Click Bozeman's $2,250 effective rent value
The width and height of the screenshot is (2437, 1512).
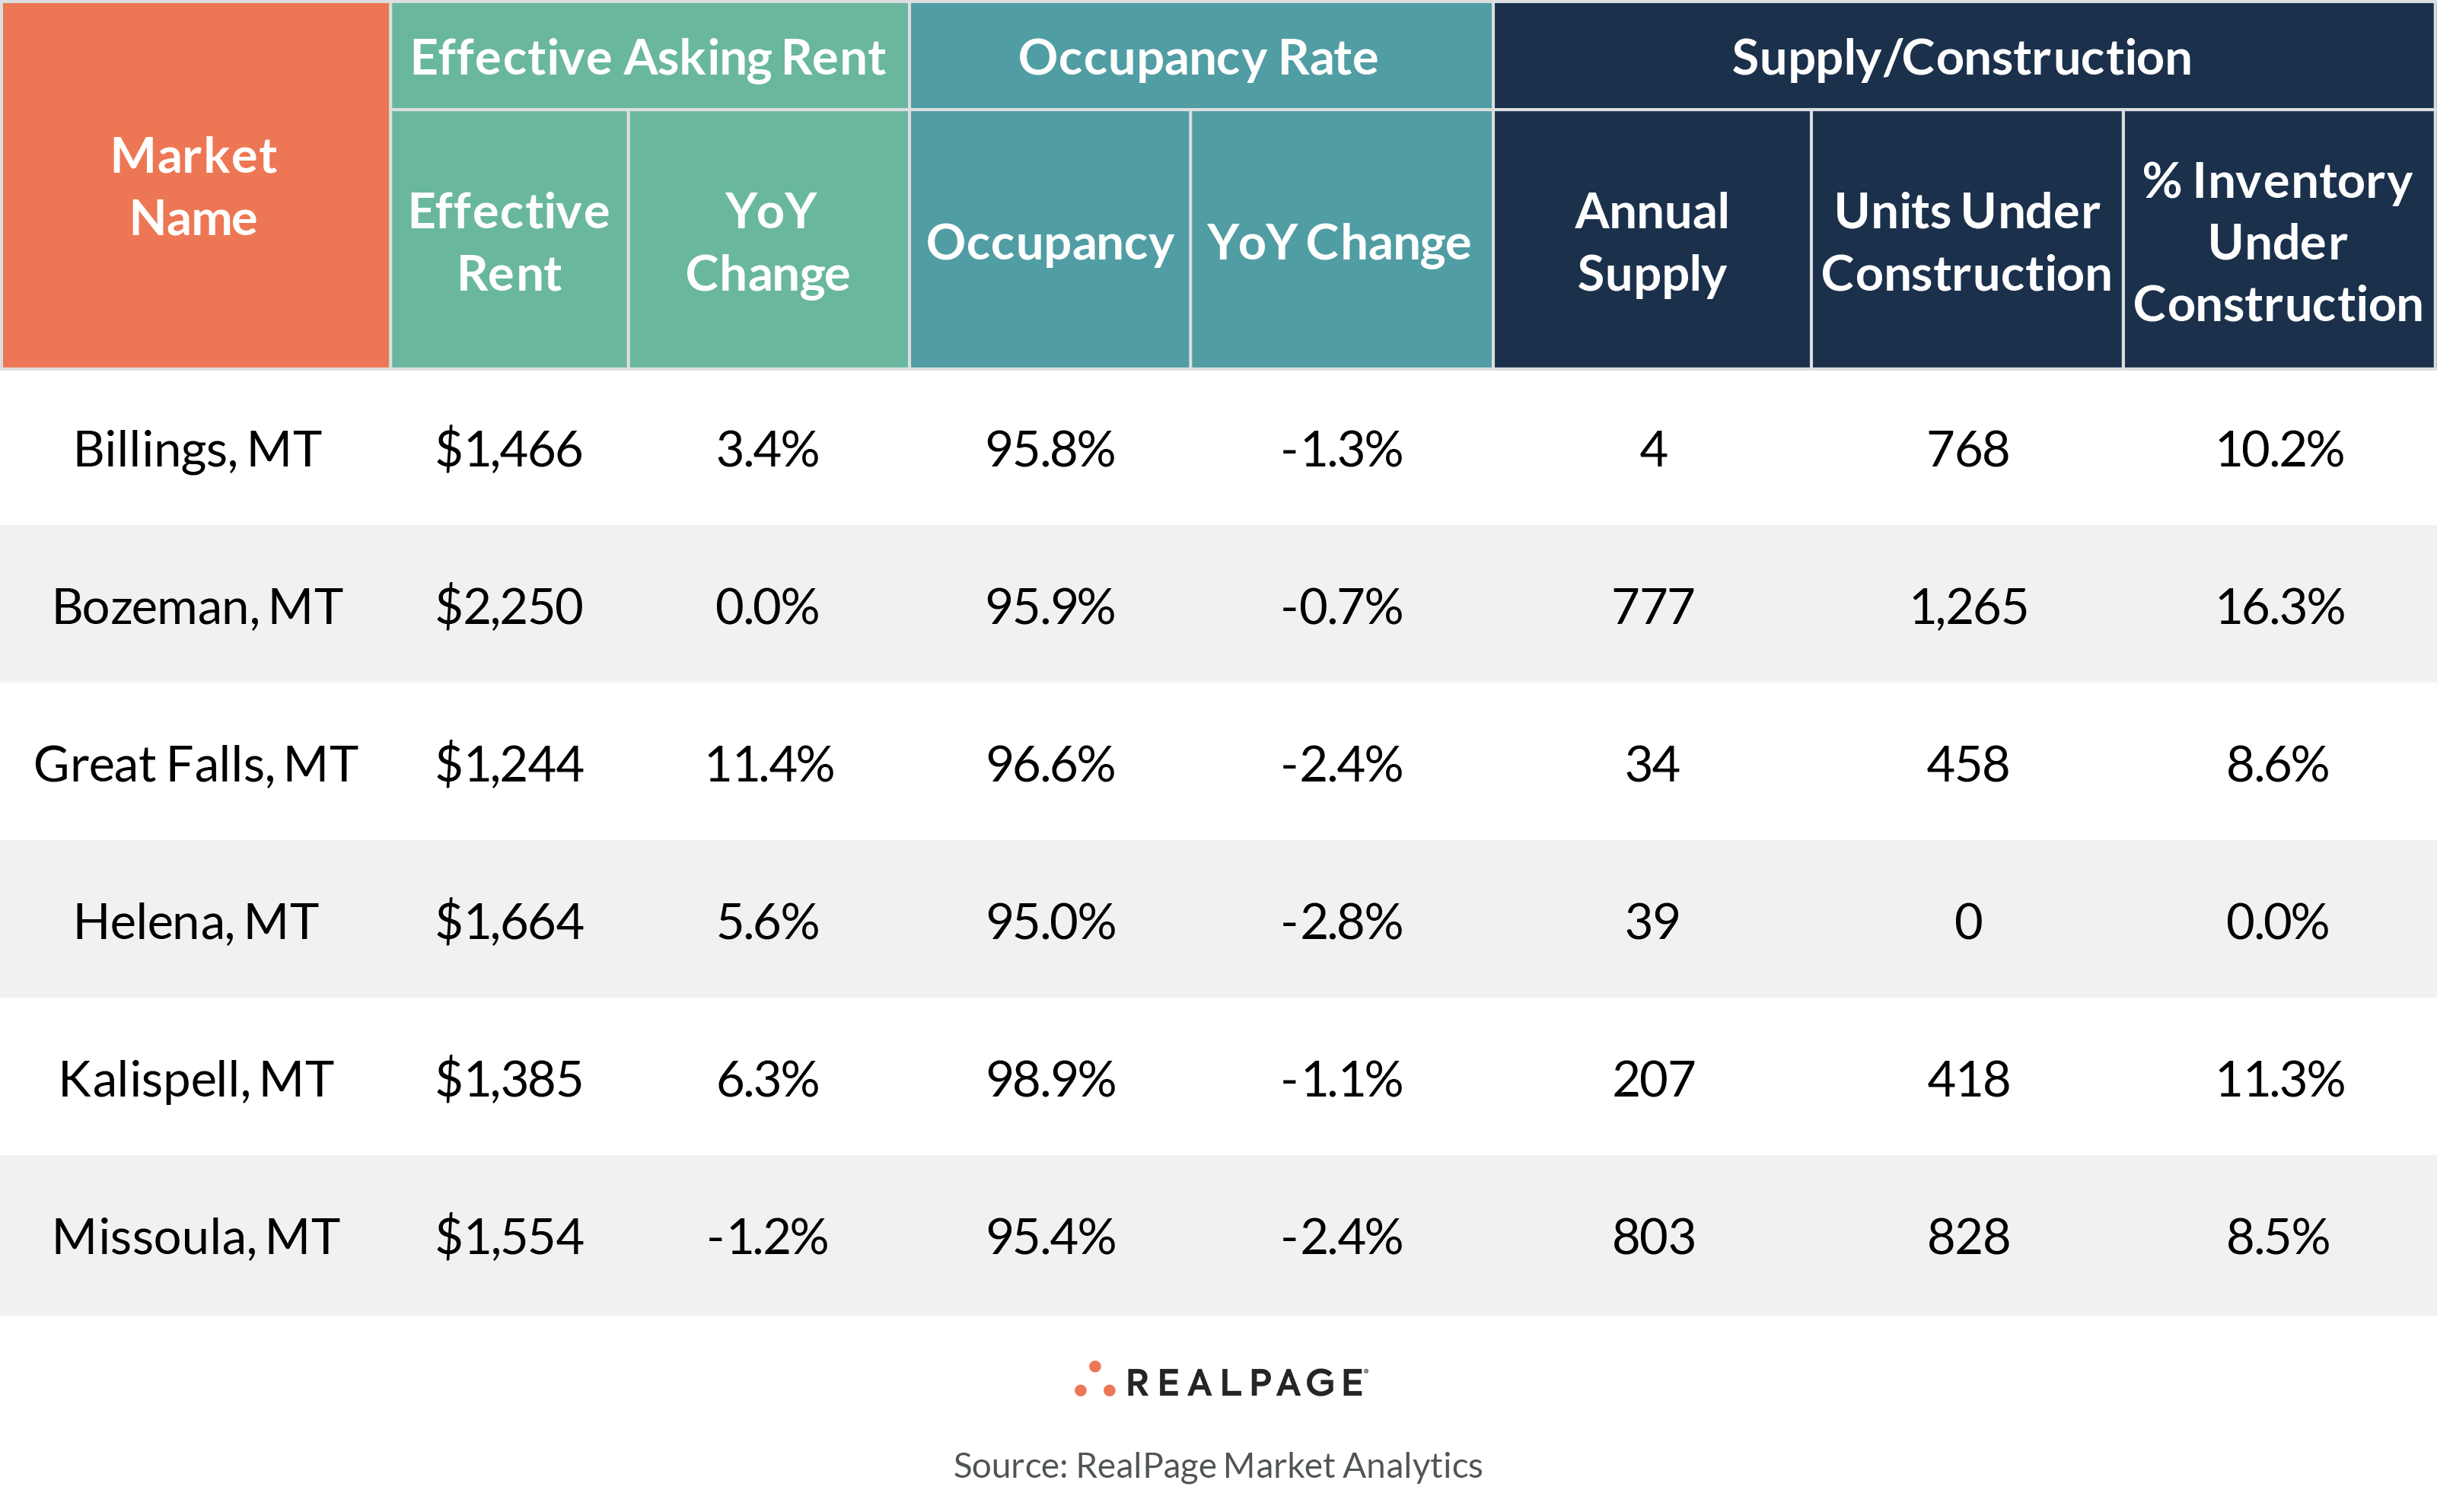pyautogui.click(x=509, y=606)
